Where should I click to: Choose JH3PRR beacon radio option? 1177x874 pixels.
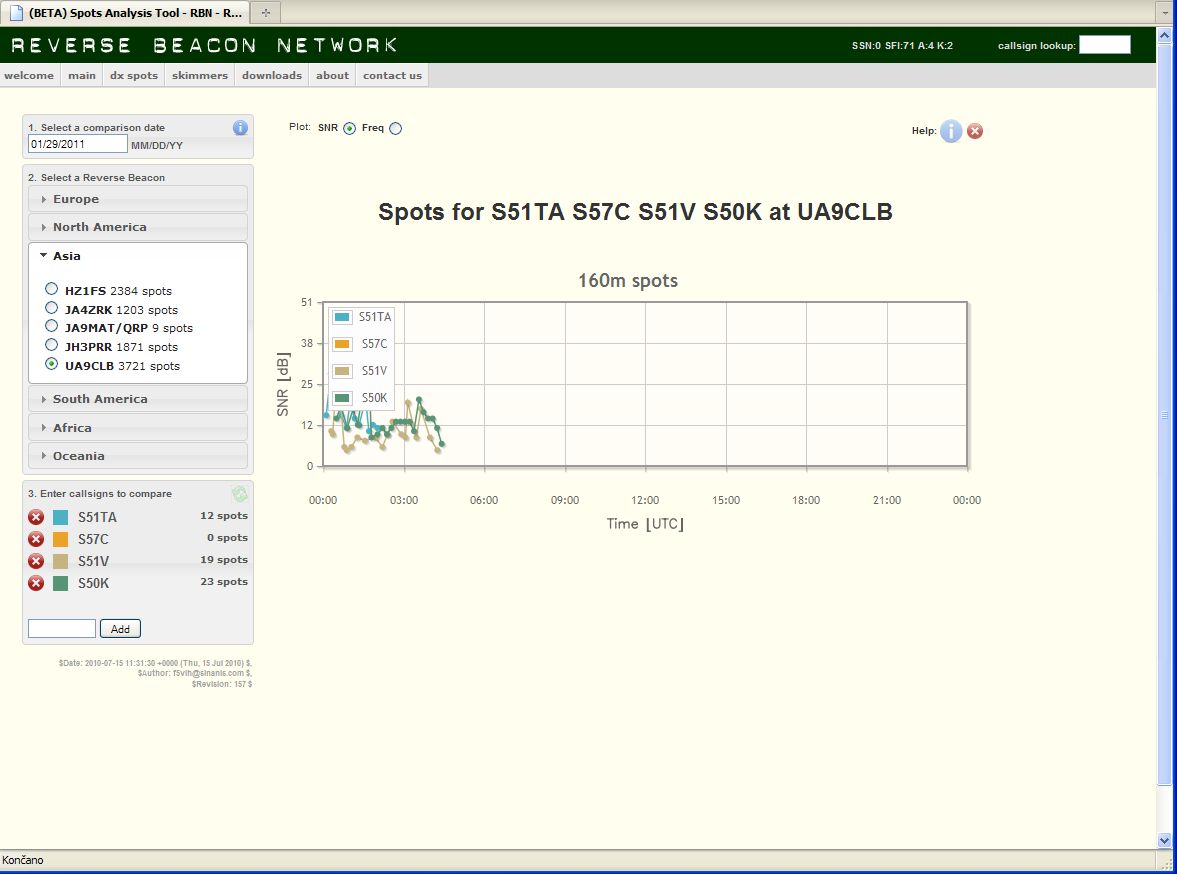point(52,346)
